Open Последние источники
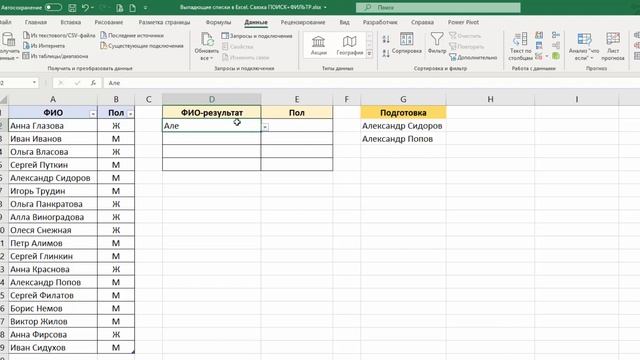Viewport: 640px width, 360px height. pyautogui.click(x=132, y=36)
